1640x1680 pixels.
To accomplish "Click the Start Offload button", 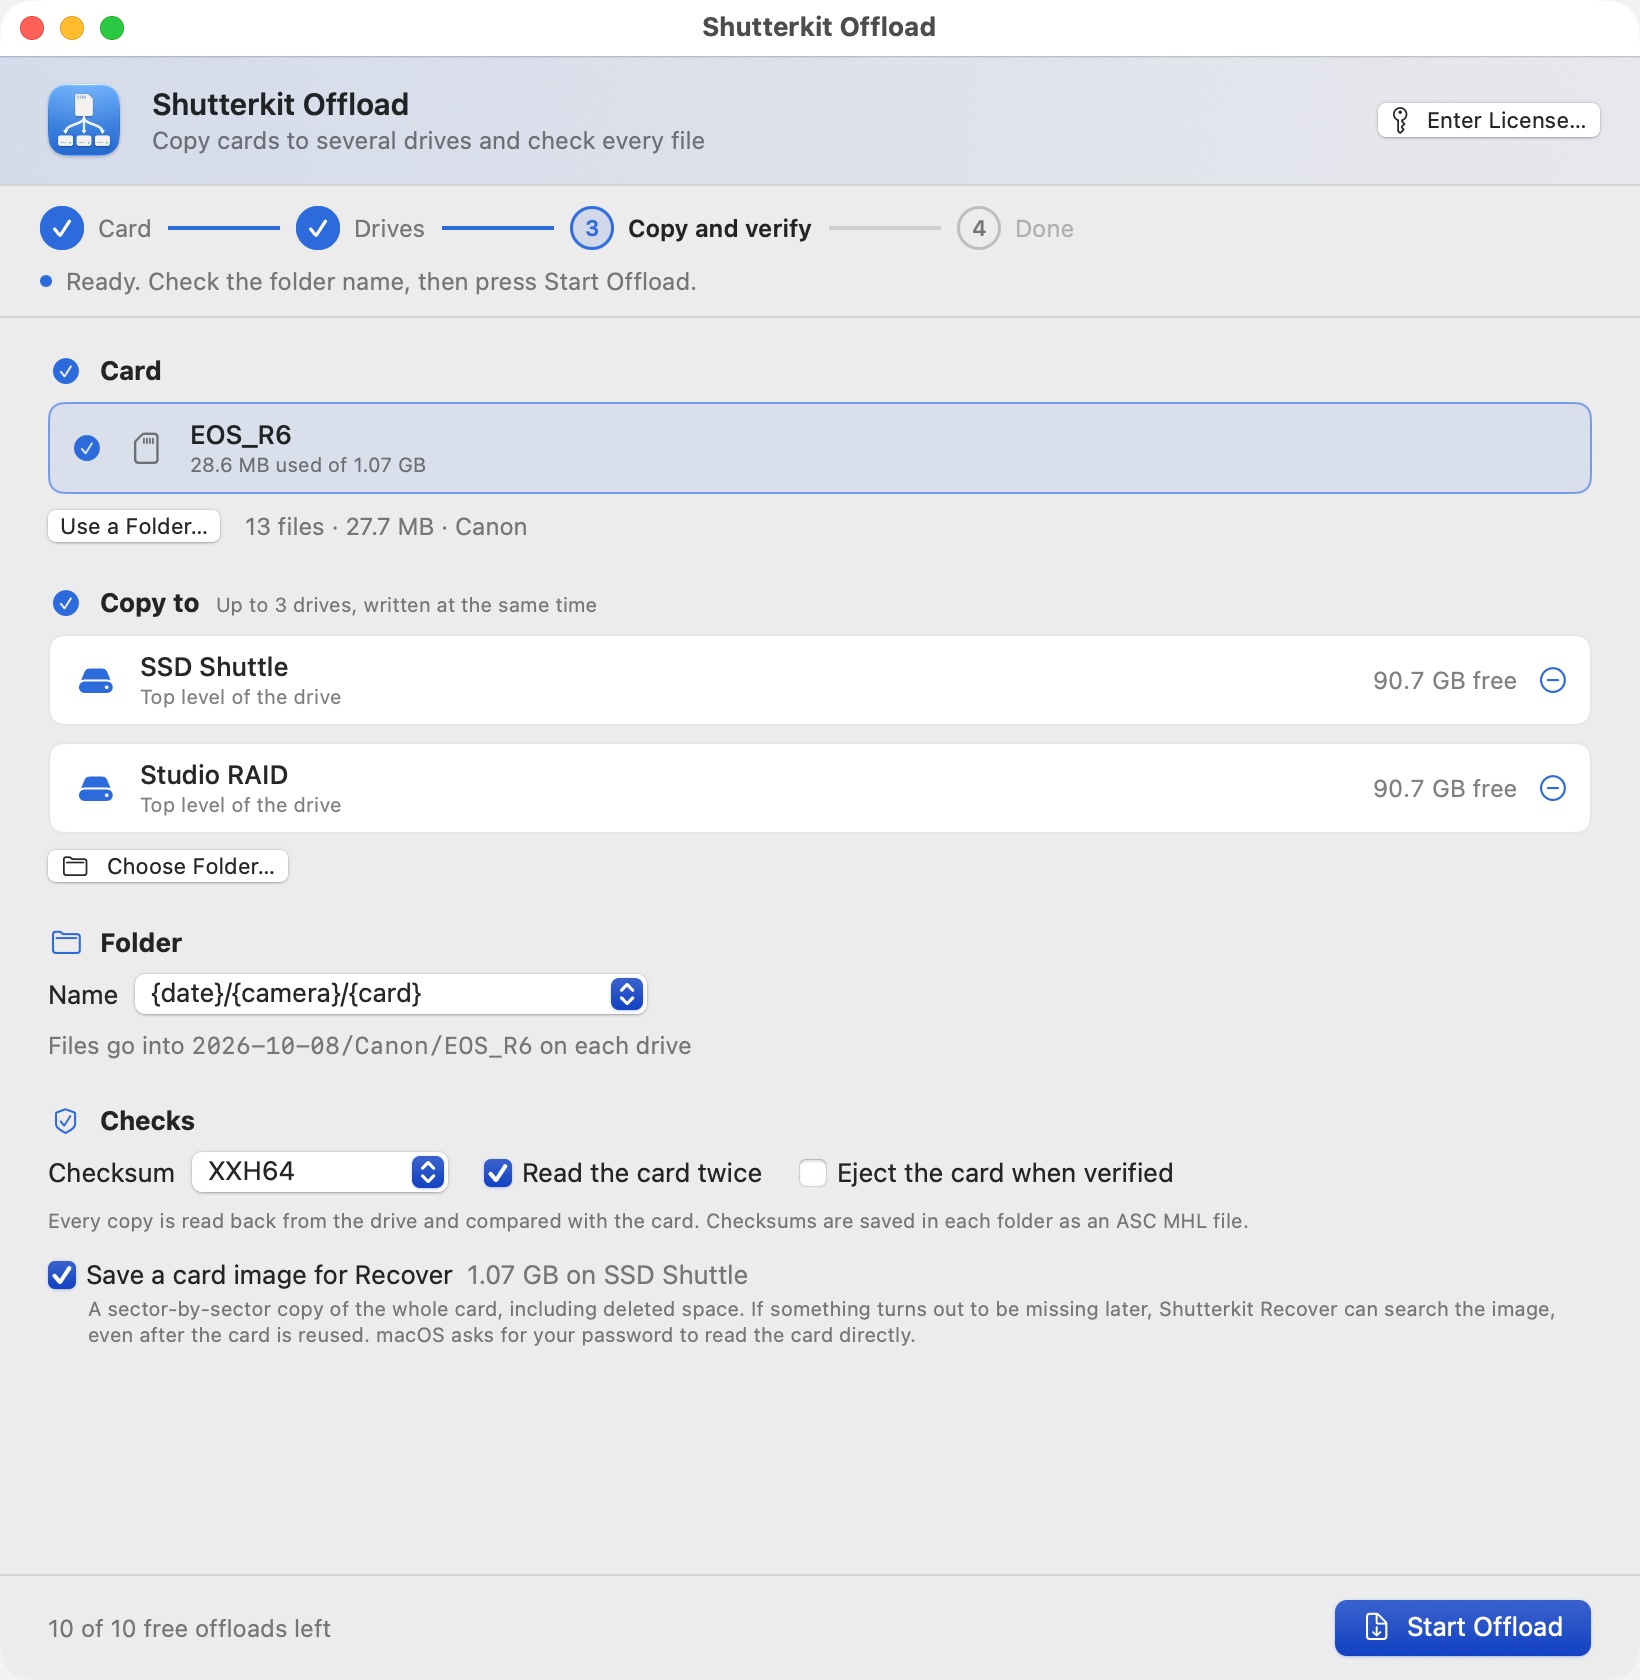I will pos(1463,1627).
